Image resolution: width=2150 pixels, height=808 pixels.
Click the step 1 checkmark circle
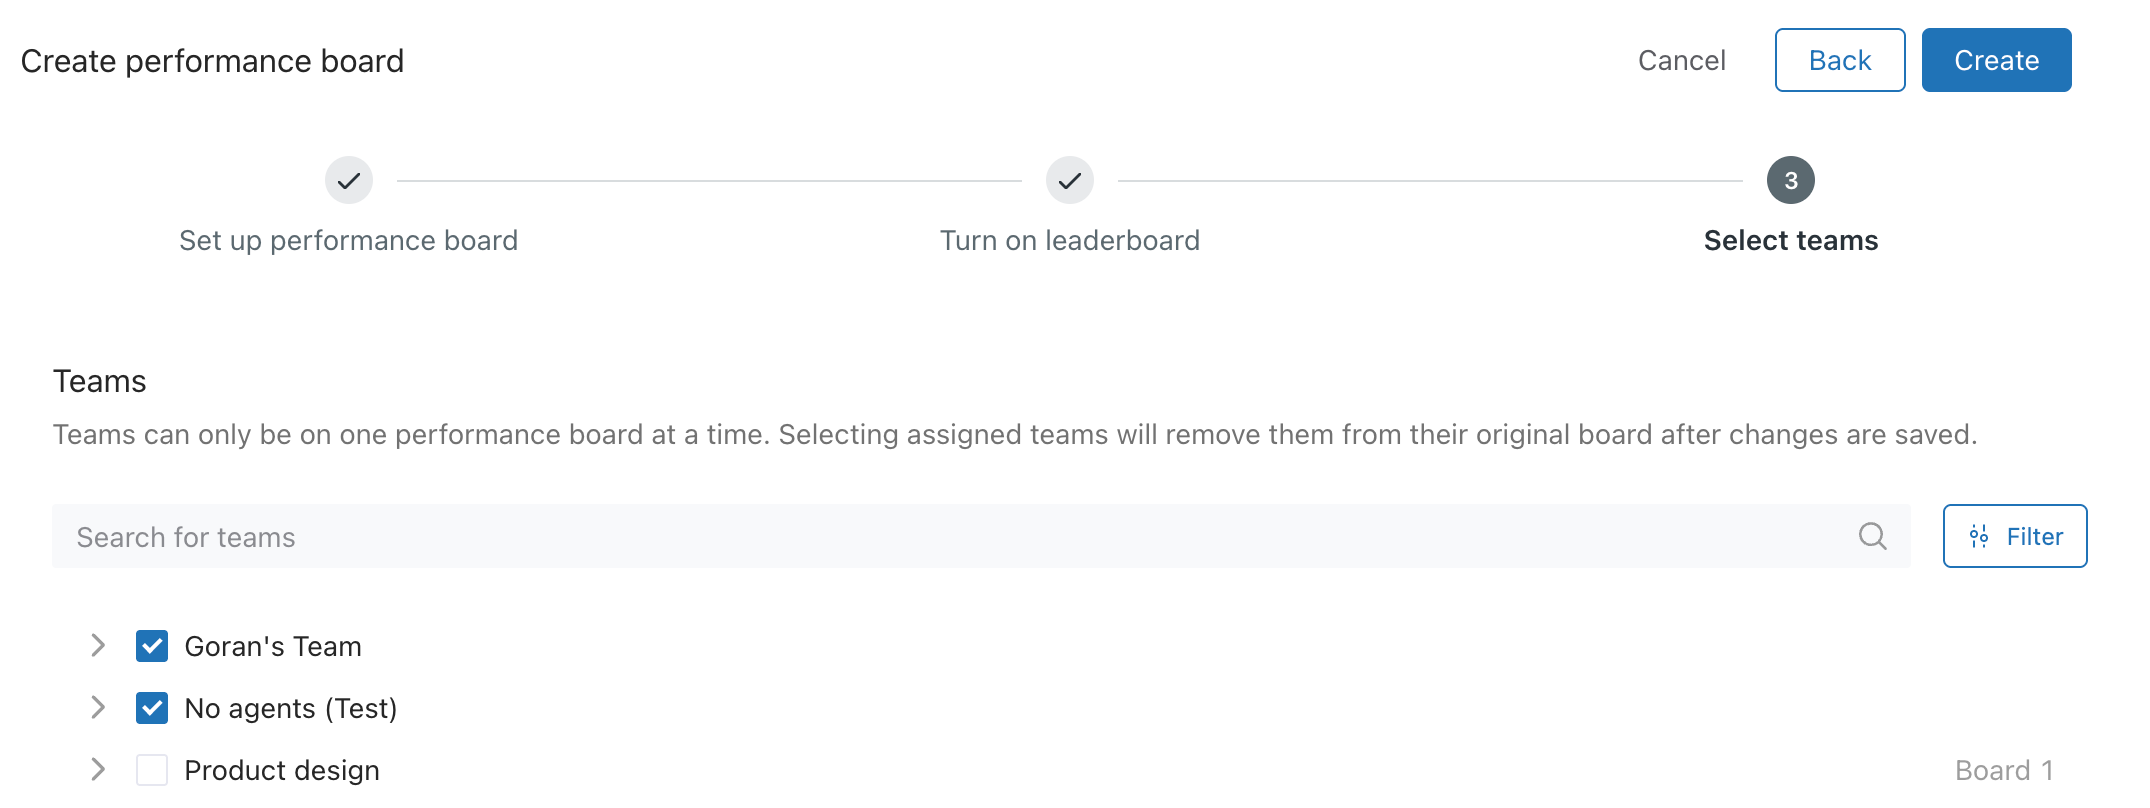click(x=349, y=180)
